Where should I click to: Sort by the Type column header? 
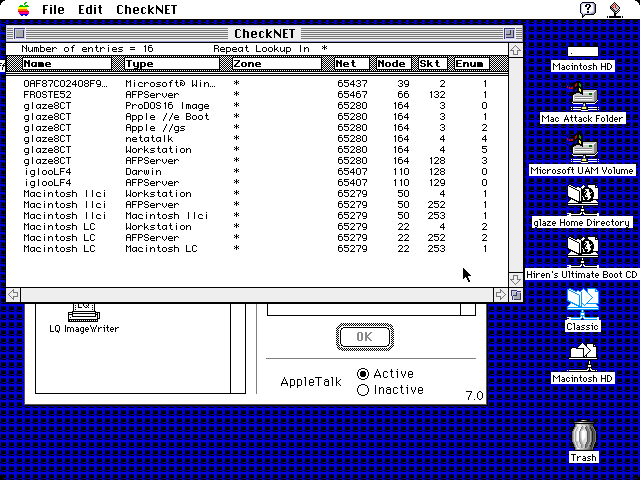pos(171,64)
